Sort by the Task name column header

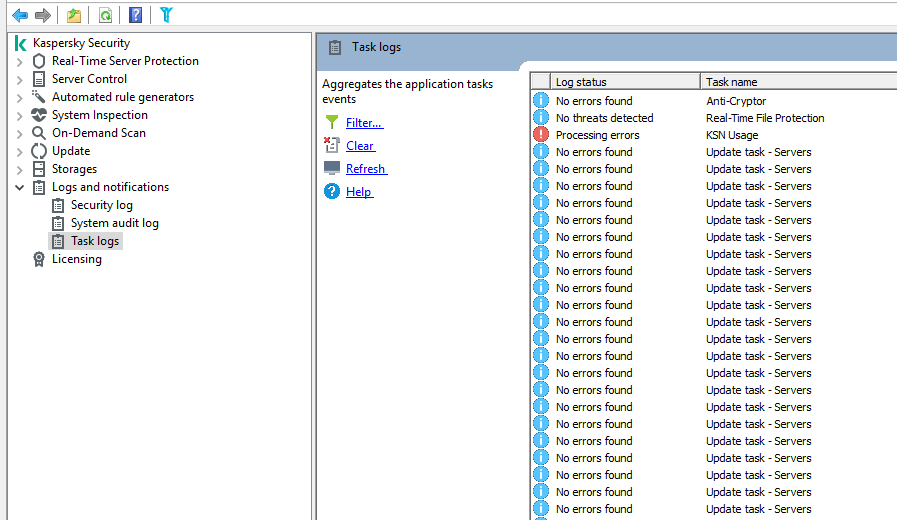click(x=799, y=82)
